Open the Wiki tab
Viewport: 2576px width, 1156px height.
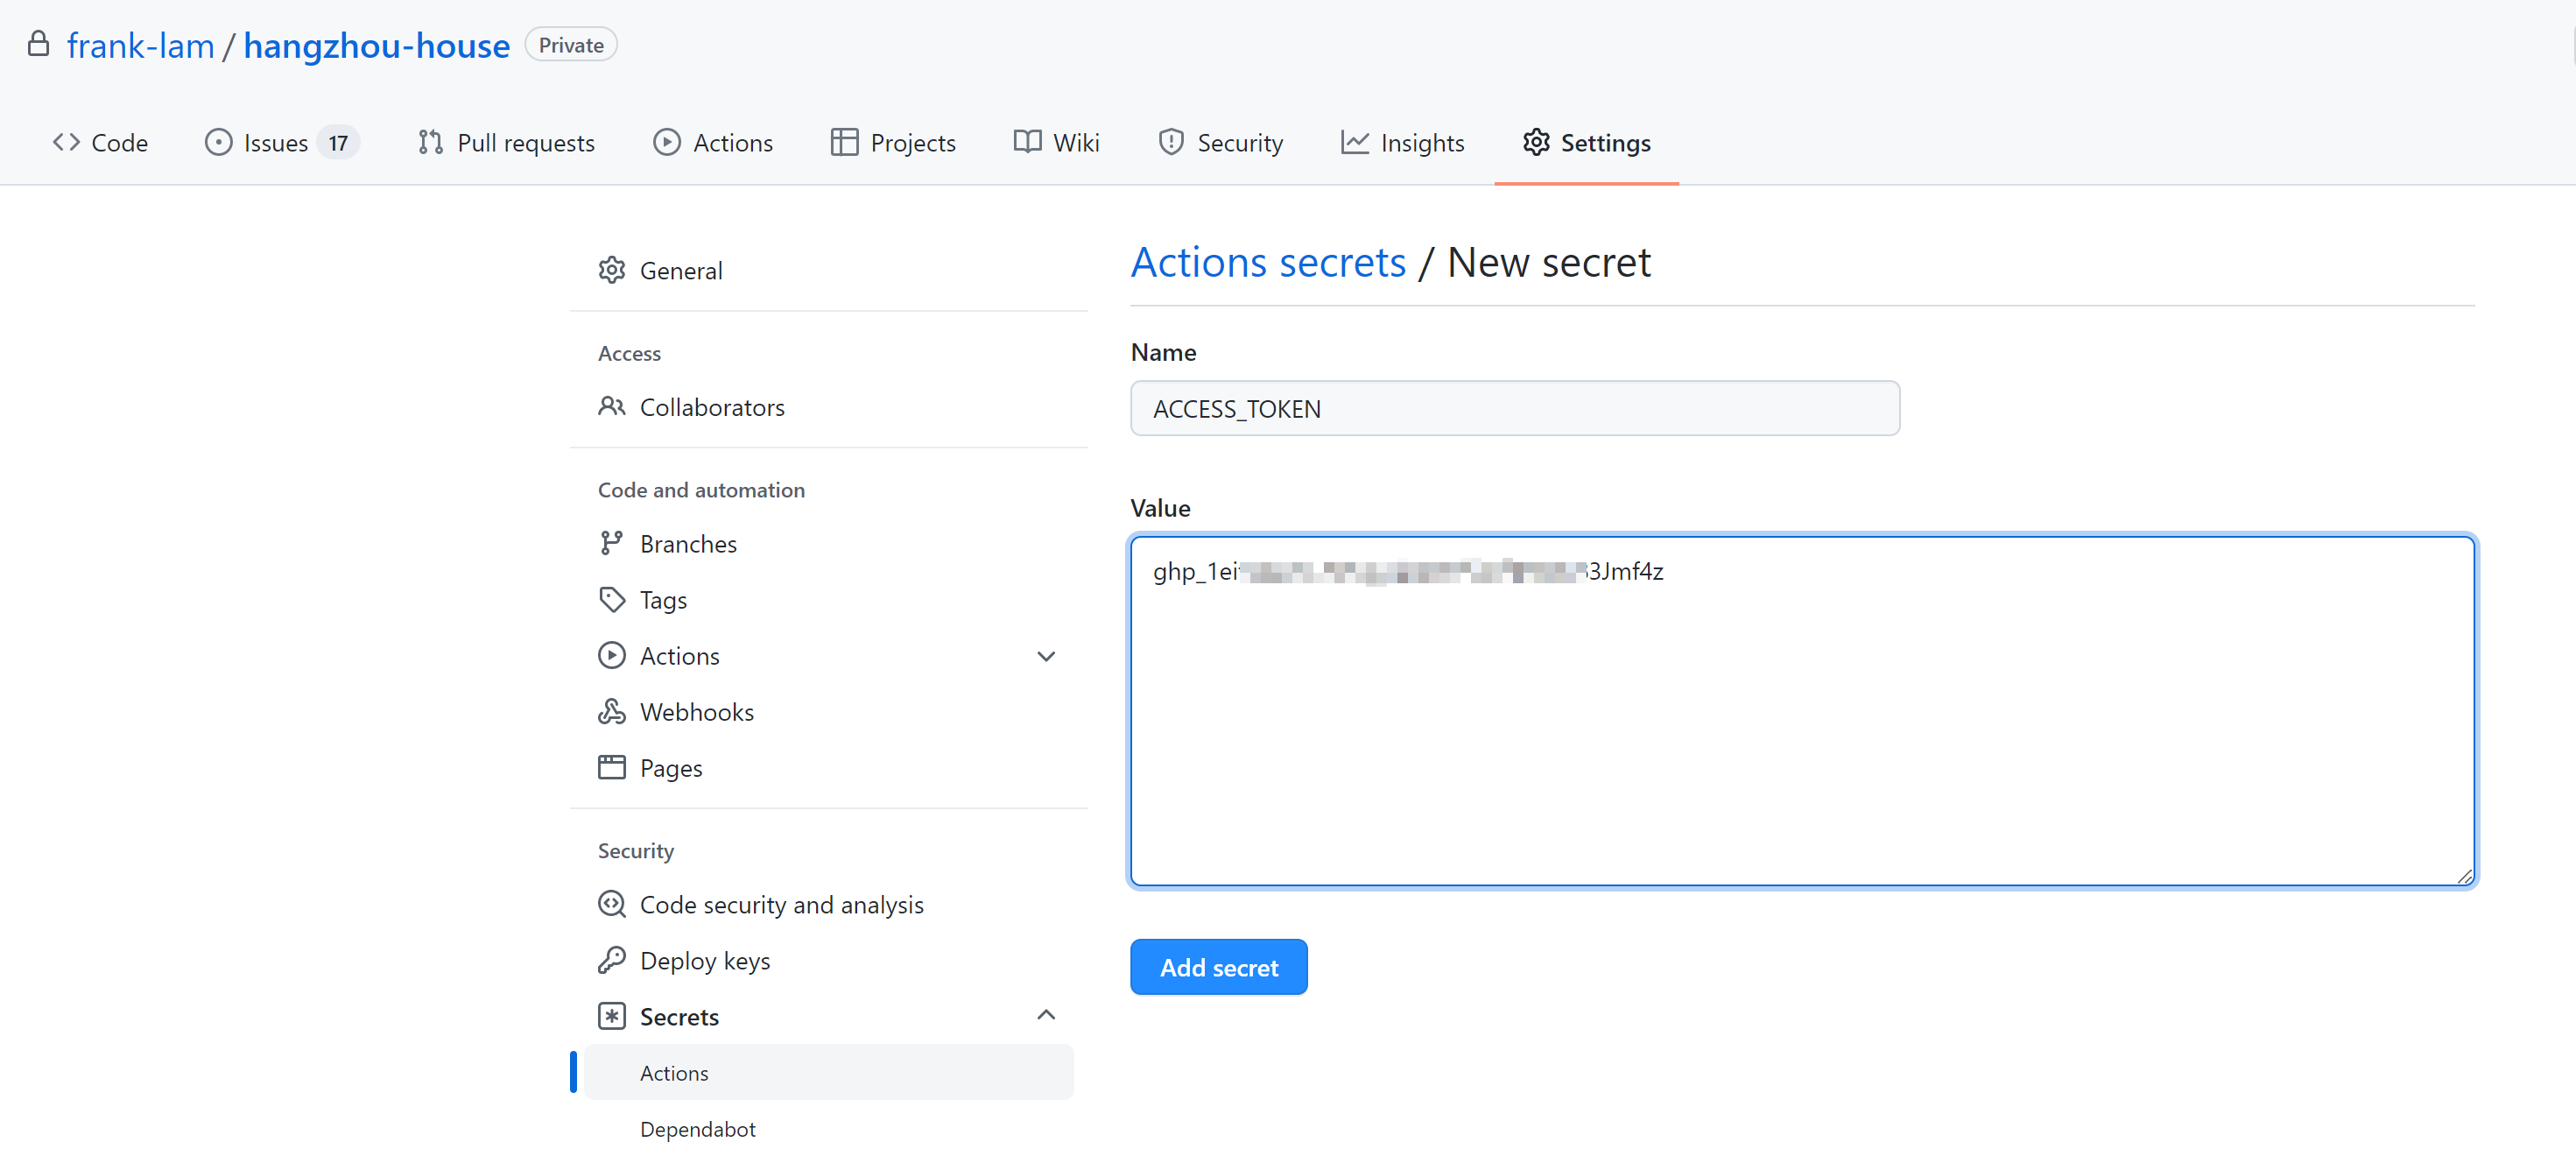click(1056, 143)
